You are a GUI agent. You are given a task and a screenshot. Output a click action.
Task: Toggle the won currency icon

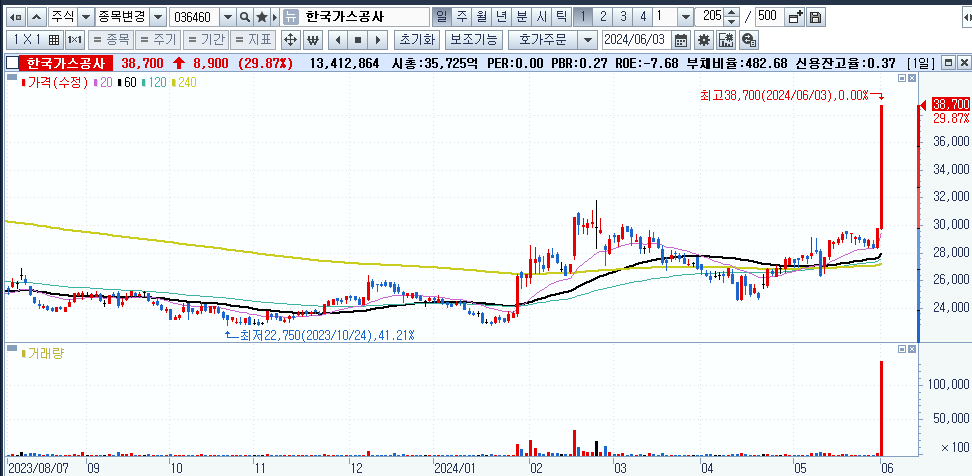click(313, 40)
